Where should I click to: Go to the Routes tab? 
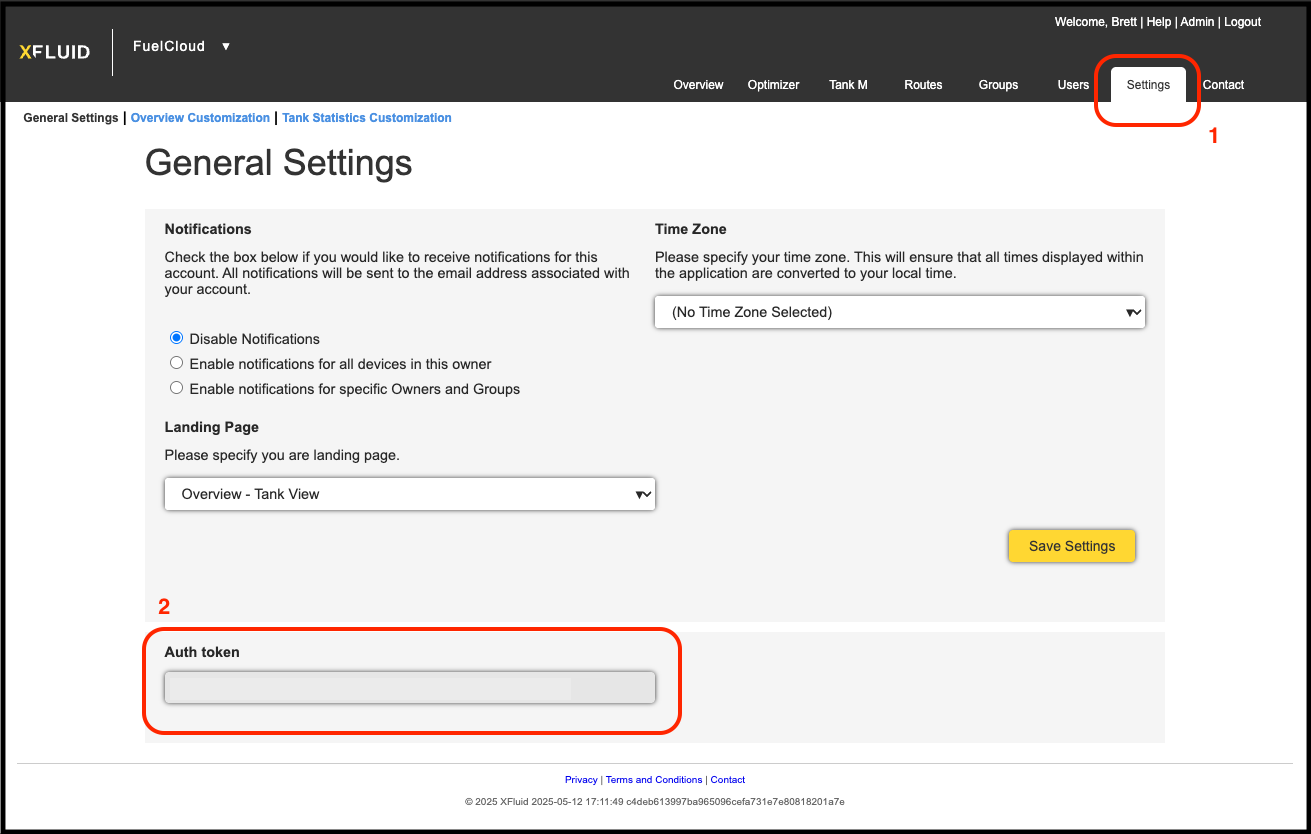pyautogui.click(x=923, y=85)
